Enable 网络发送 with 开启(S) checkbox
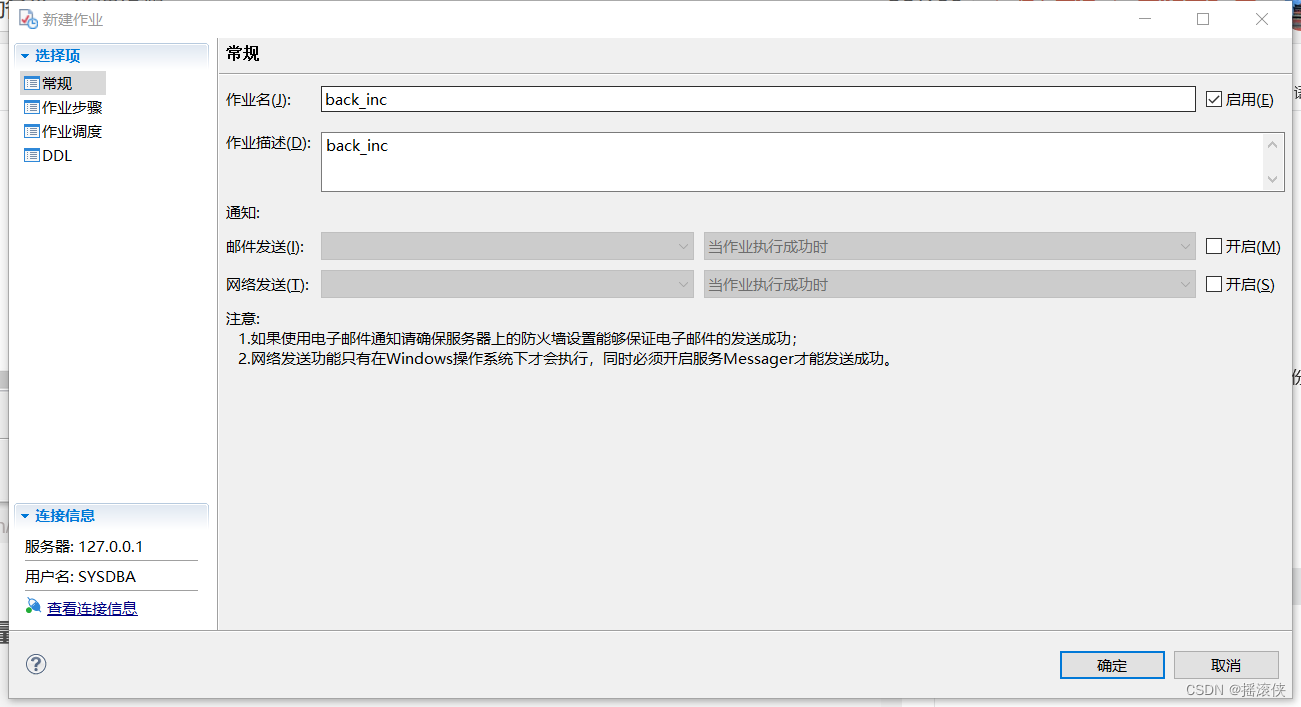 pyautogui.click(x=1214, y=284)
